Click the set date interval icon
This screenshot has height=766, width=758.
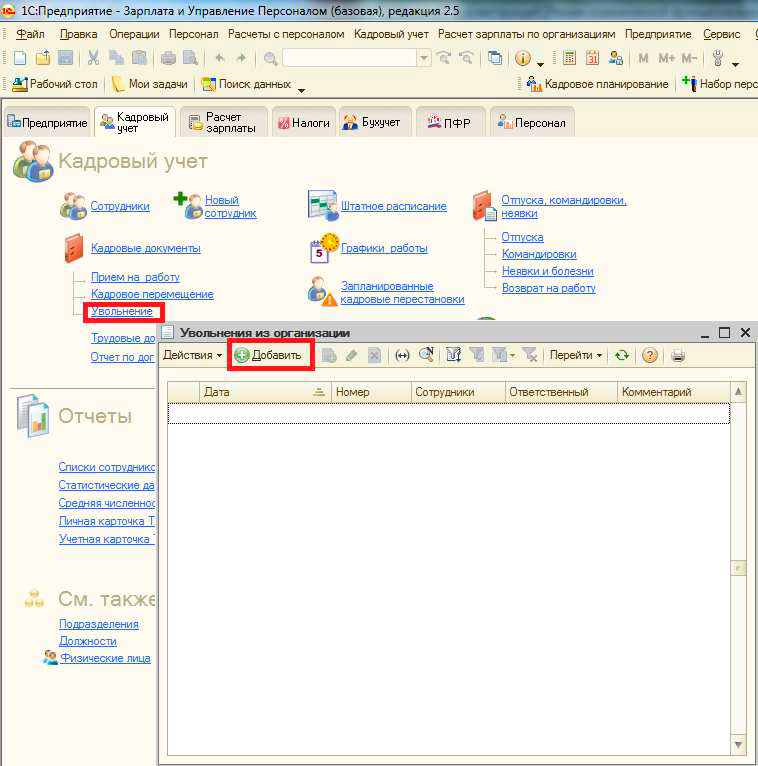[x=403, y=355]
